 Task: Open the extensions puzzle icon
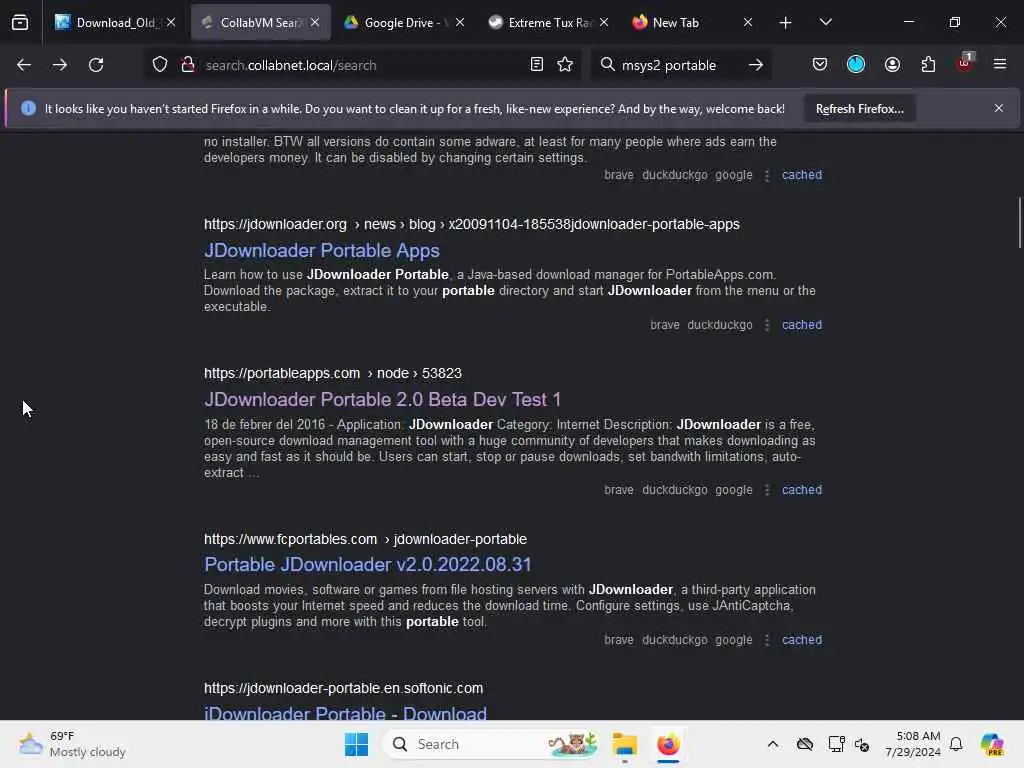click(928, 65)
